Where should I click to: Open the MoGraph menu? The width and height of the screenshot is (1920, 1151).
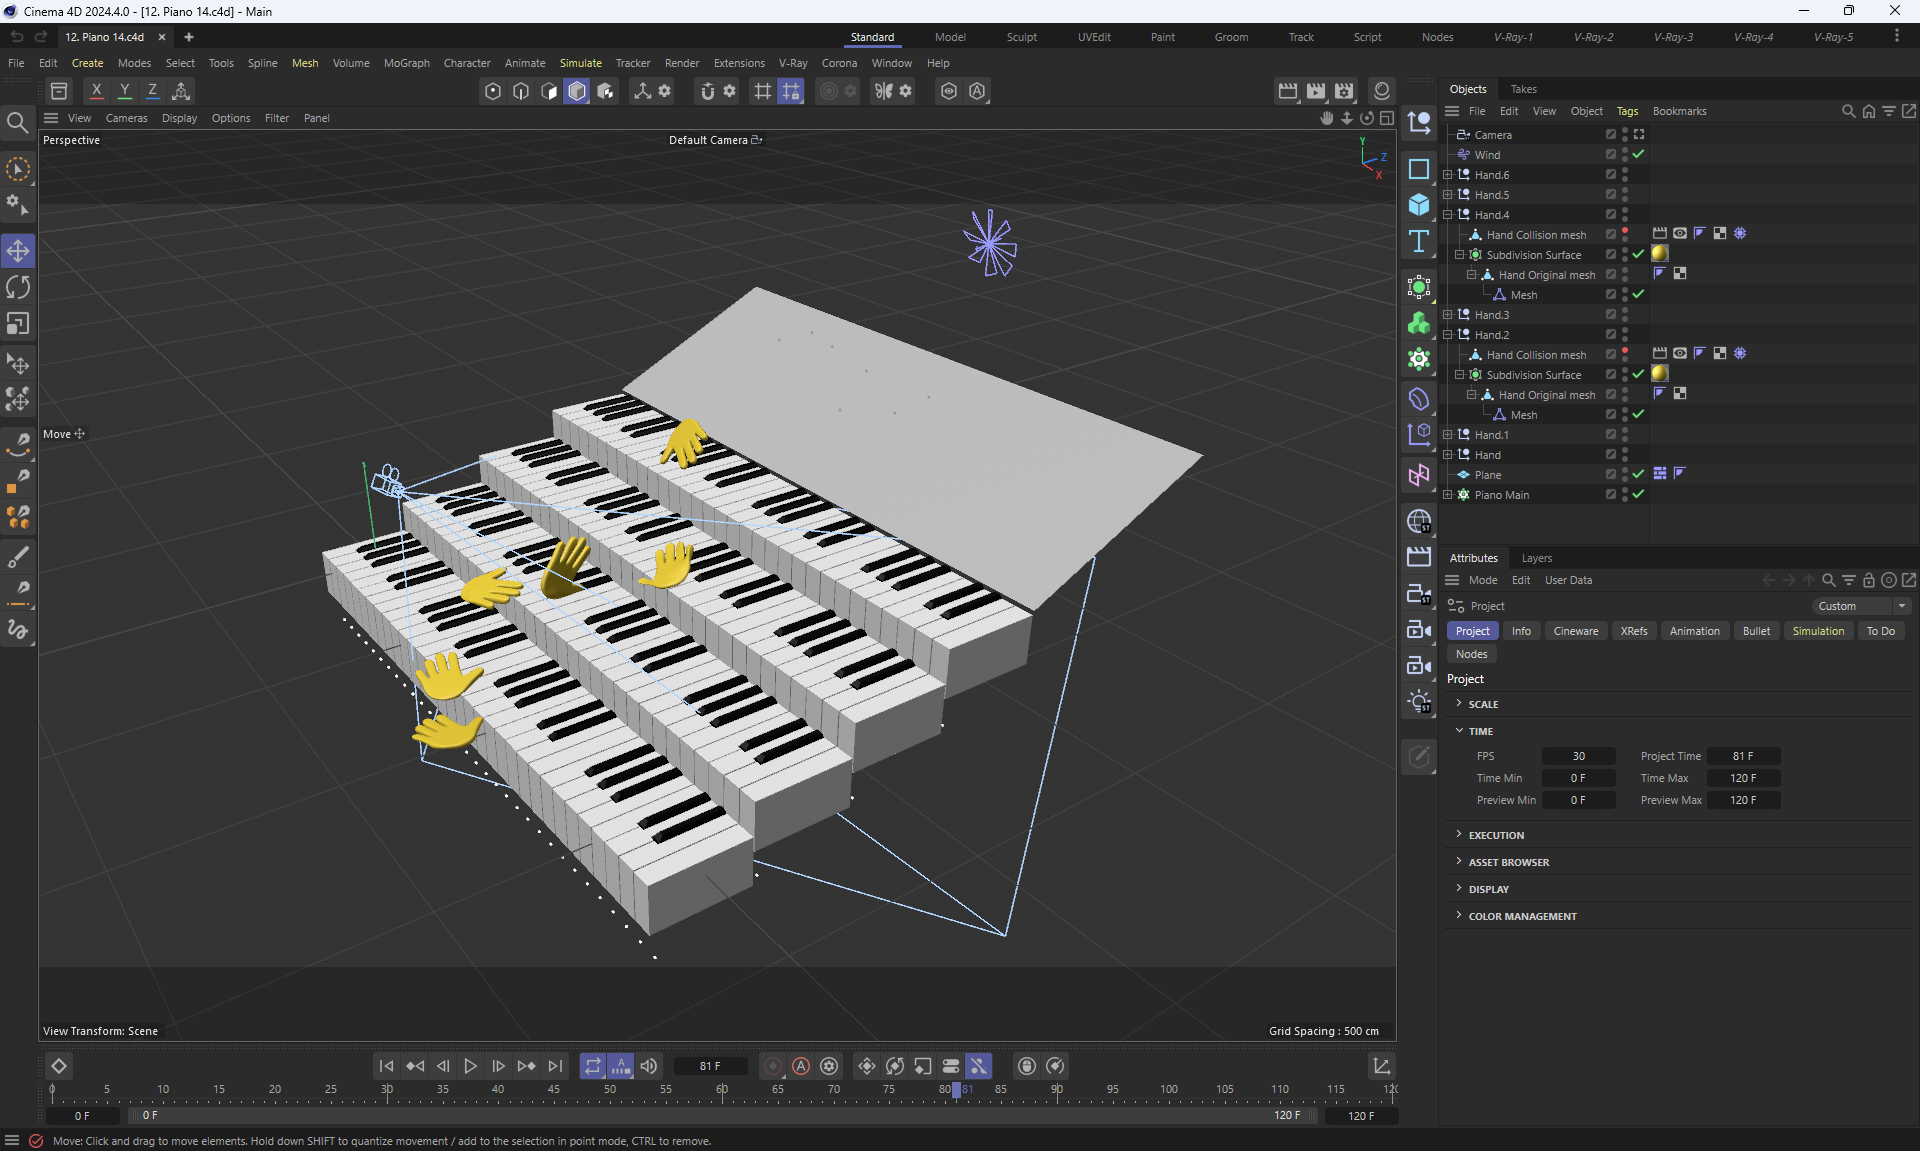pos(406,63)
